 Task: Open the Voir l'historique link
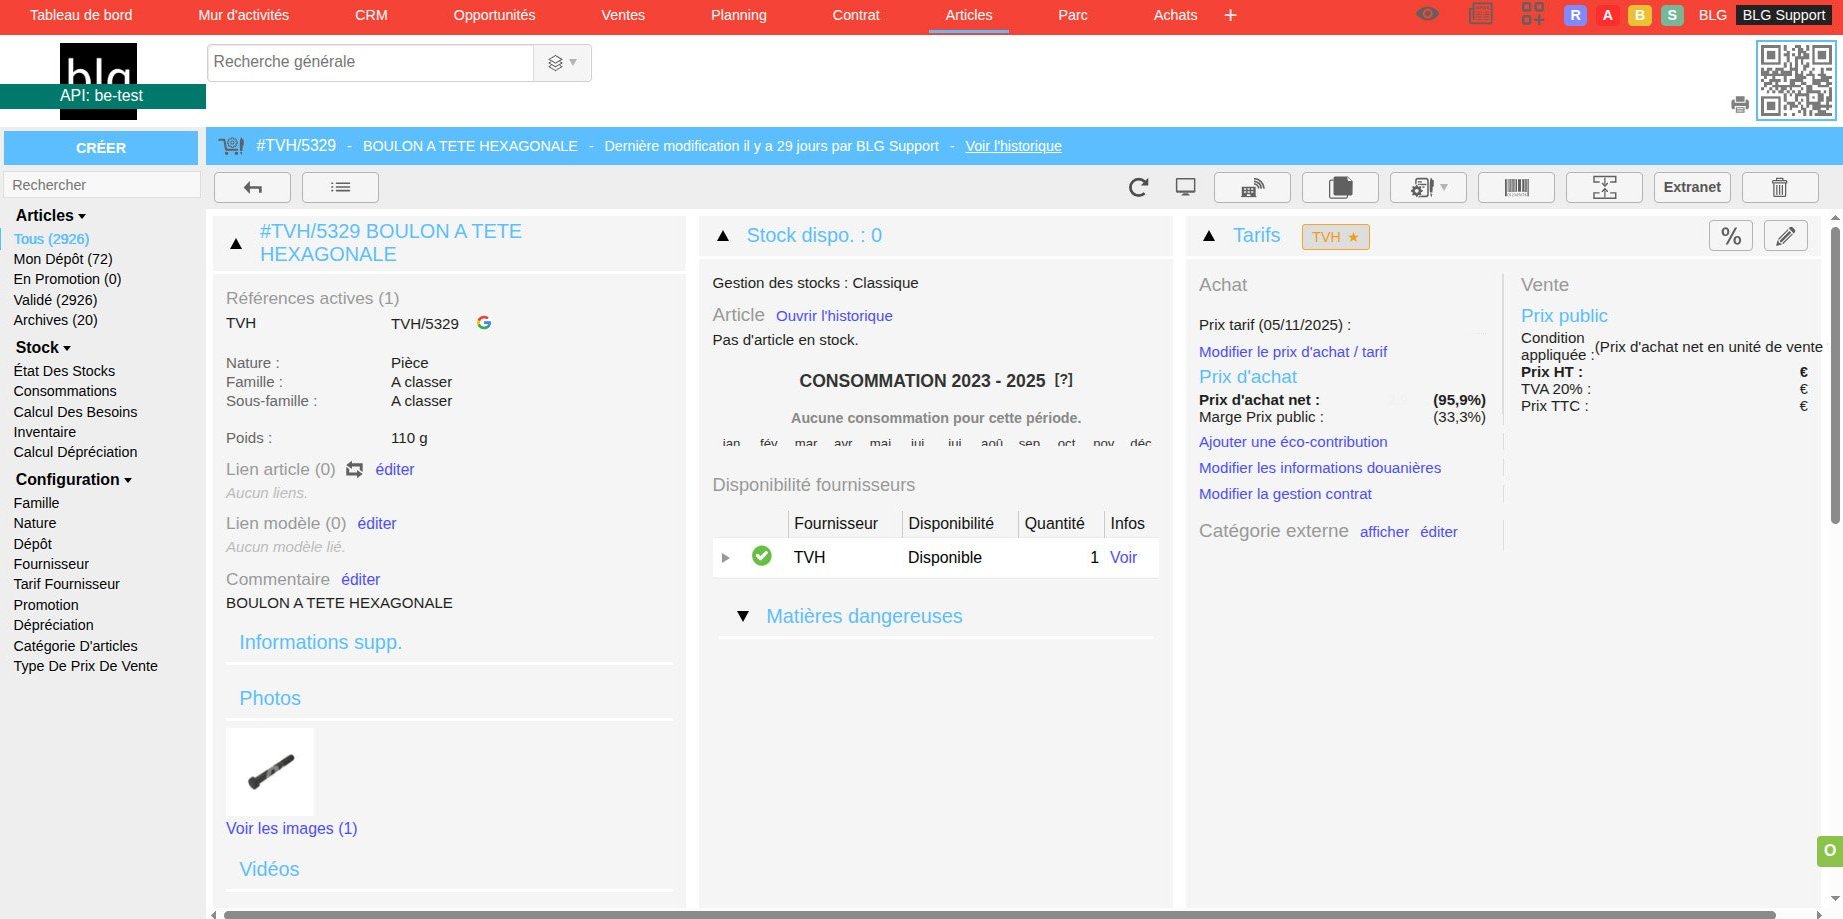pos(1013,146)
